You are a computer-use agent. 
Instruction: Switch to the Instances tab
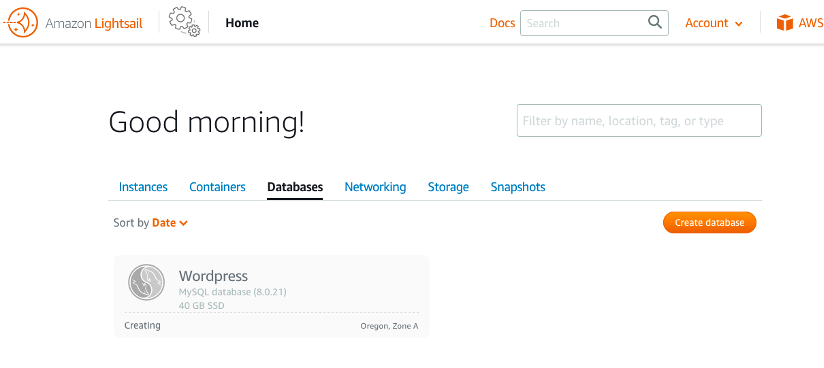tap(143, 187)
